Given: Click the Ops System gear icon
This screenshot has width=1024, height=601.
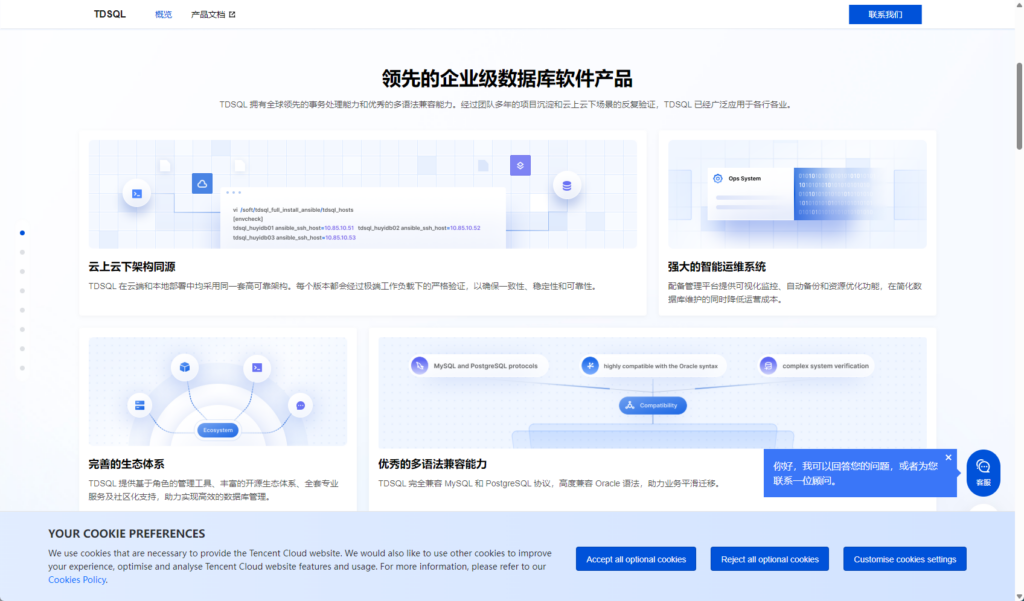Looking at the screenshot, I should pos(718,178).
